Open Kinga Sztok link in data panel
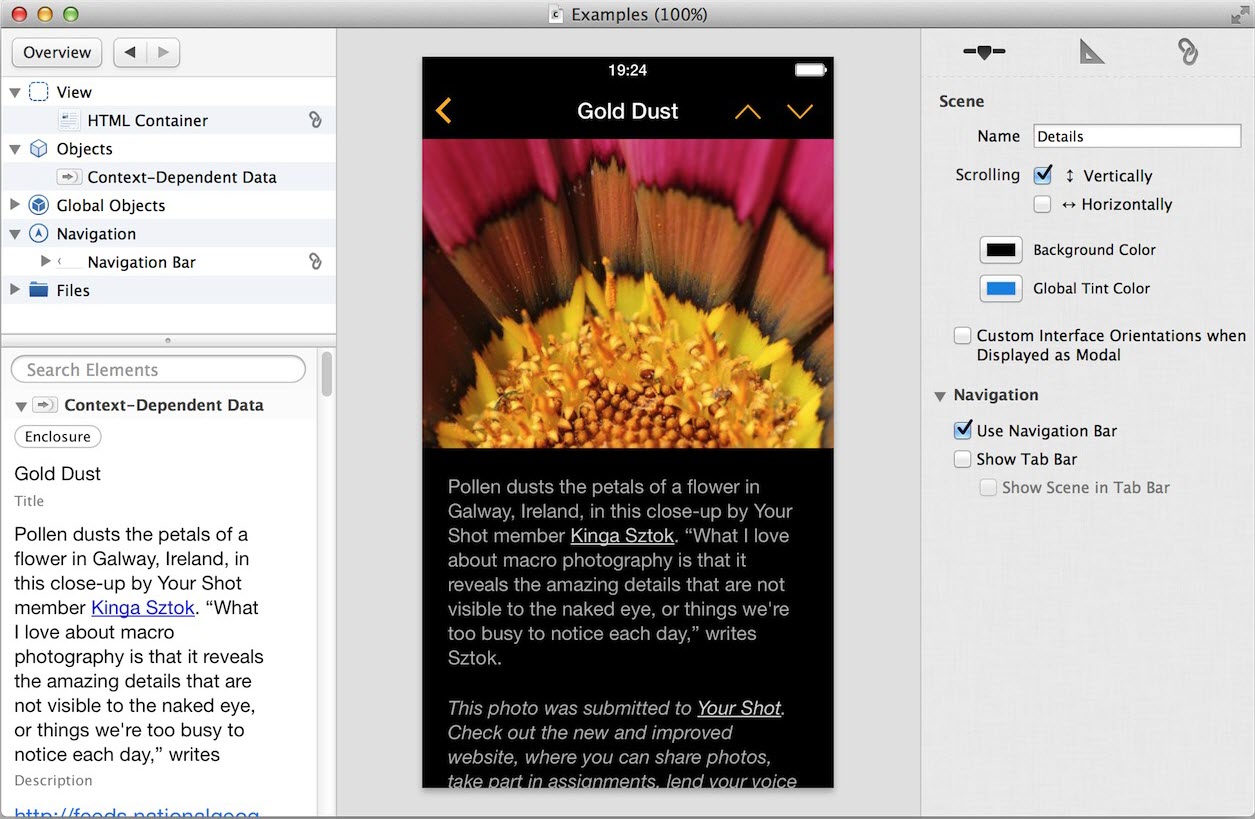The height and width of the screenshot is (819, 1255). click(143, 608)
